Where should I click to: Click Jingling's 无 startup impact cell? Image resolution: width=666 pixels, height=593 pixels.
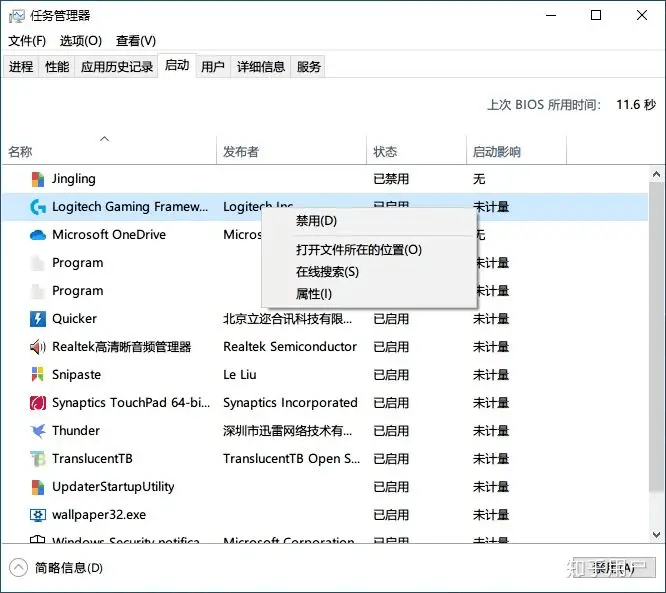479,179
